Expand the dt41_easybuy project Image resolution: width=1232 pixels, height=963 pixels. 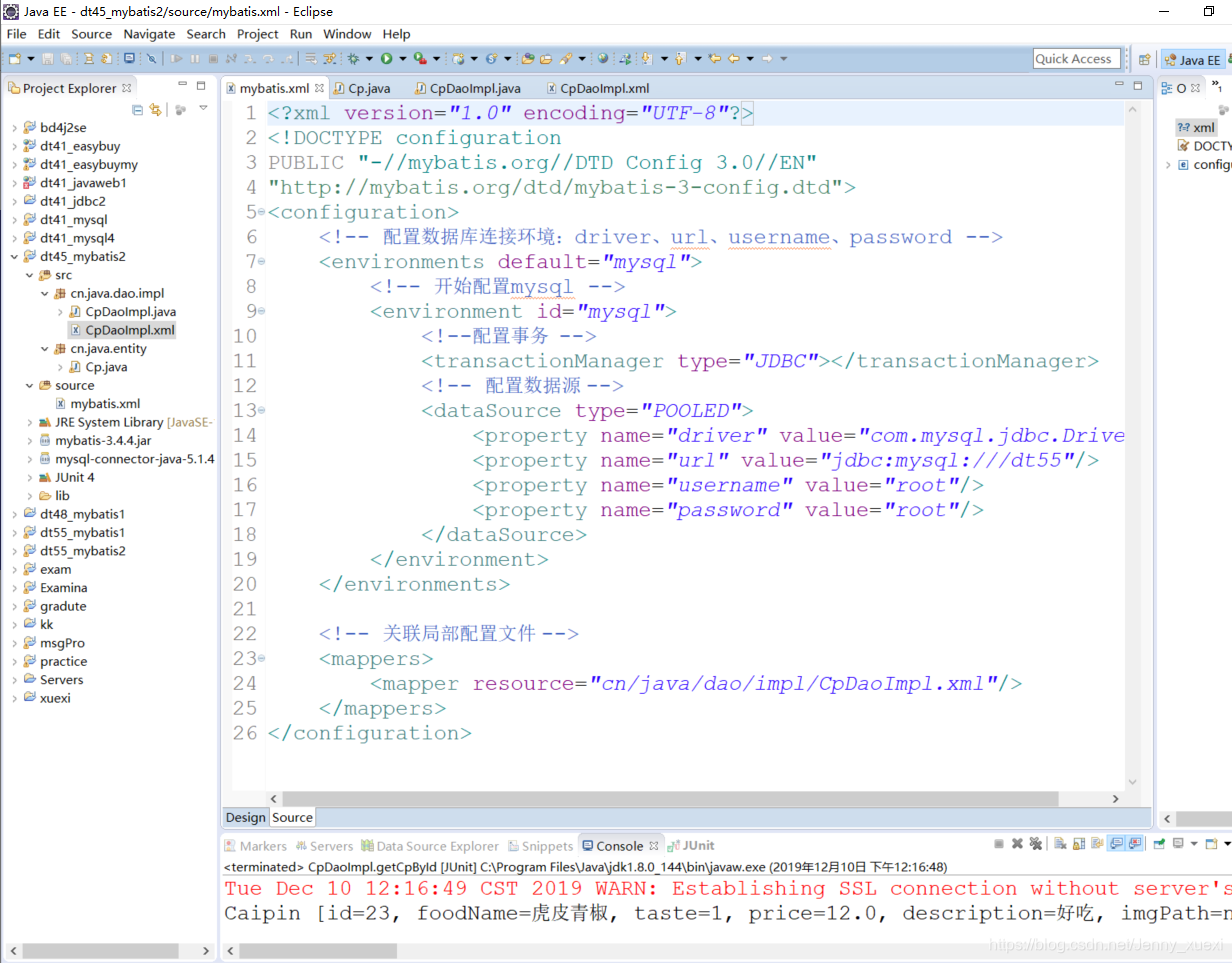click(13, 146)
